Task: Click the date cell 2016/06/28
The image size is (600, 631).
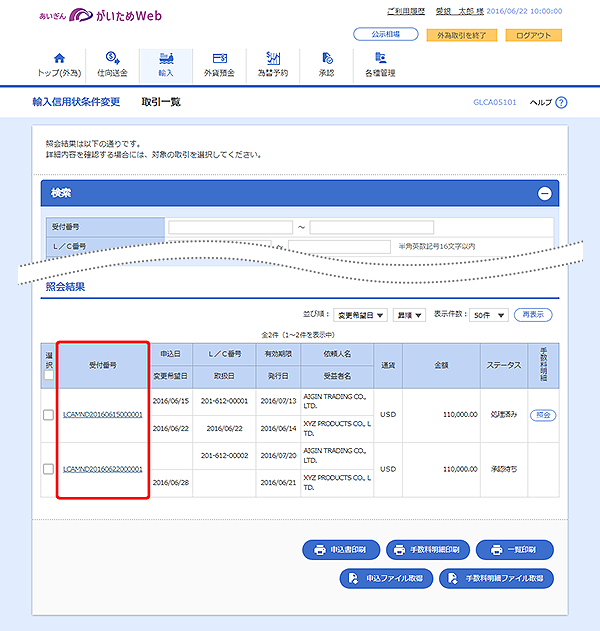Action: [x=171, y=483]
